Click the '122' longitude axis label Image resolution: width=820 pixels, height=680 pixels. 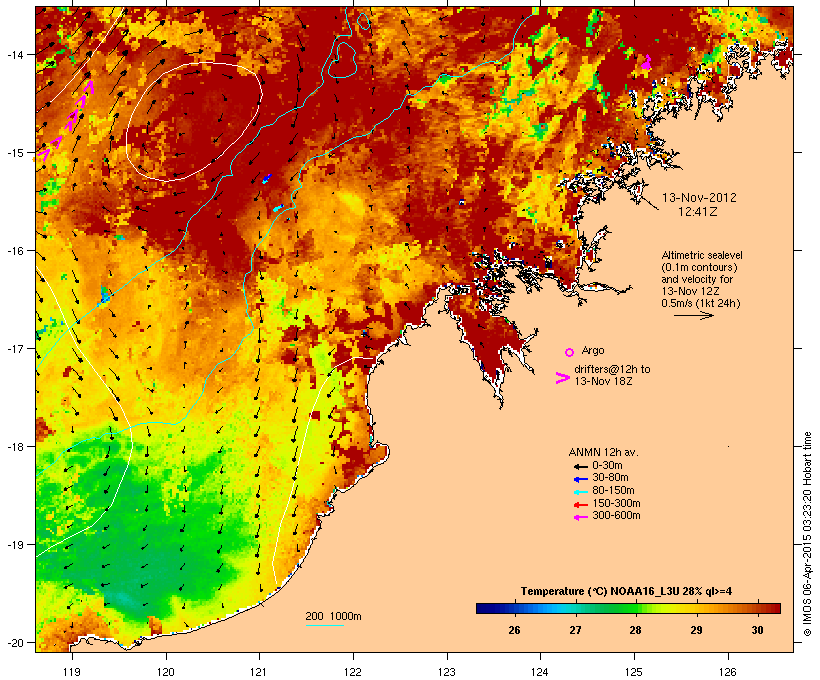tap(353, 672)
